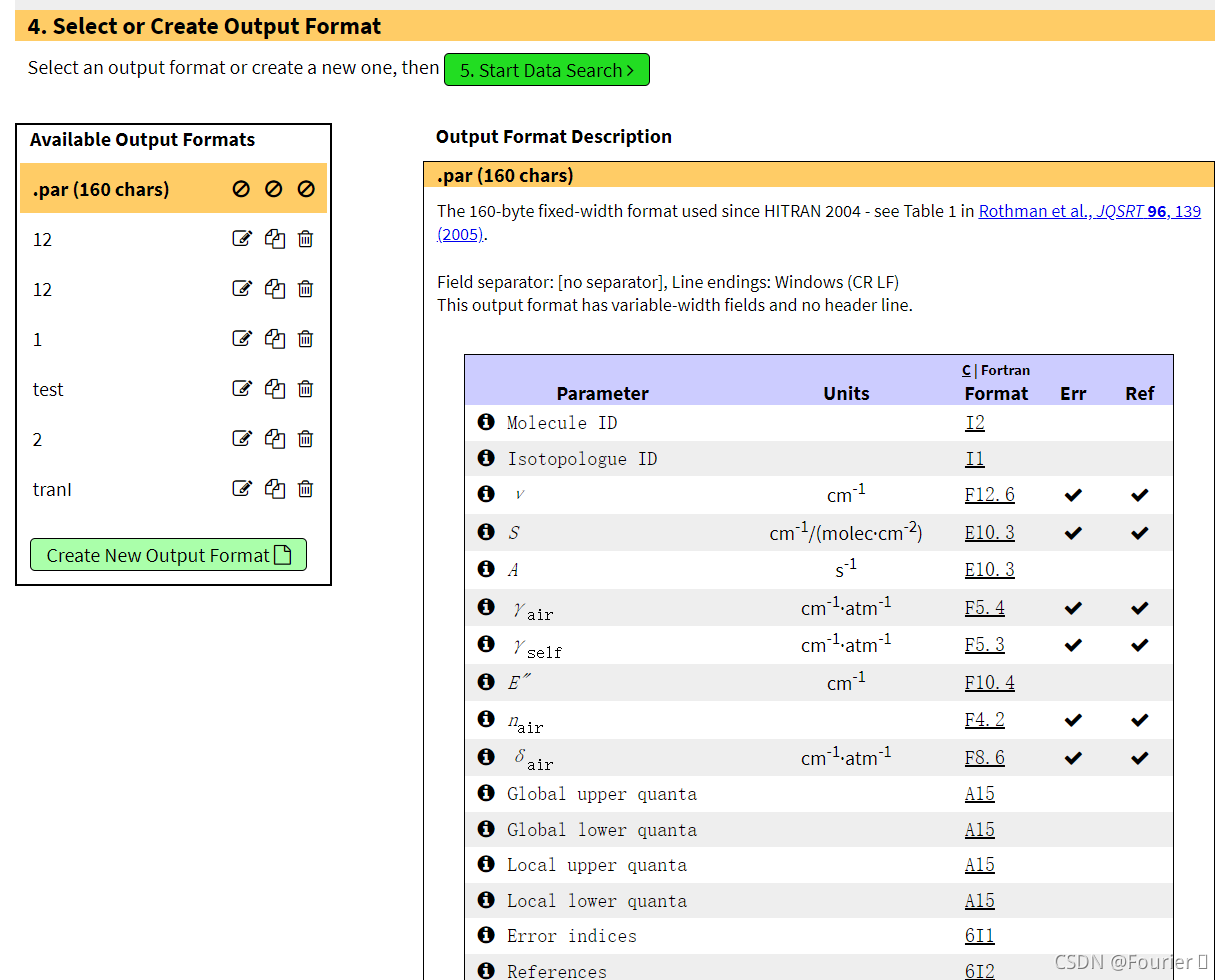Screen dimensions: 1223x980
Task: Edit the output format named '1'
Action: (x=242, y=338)
